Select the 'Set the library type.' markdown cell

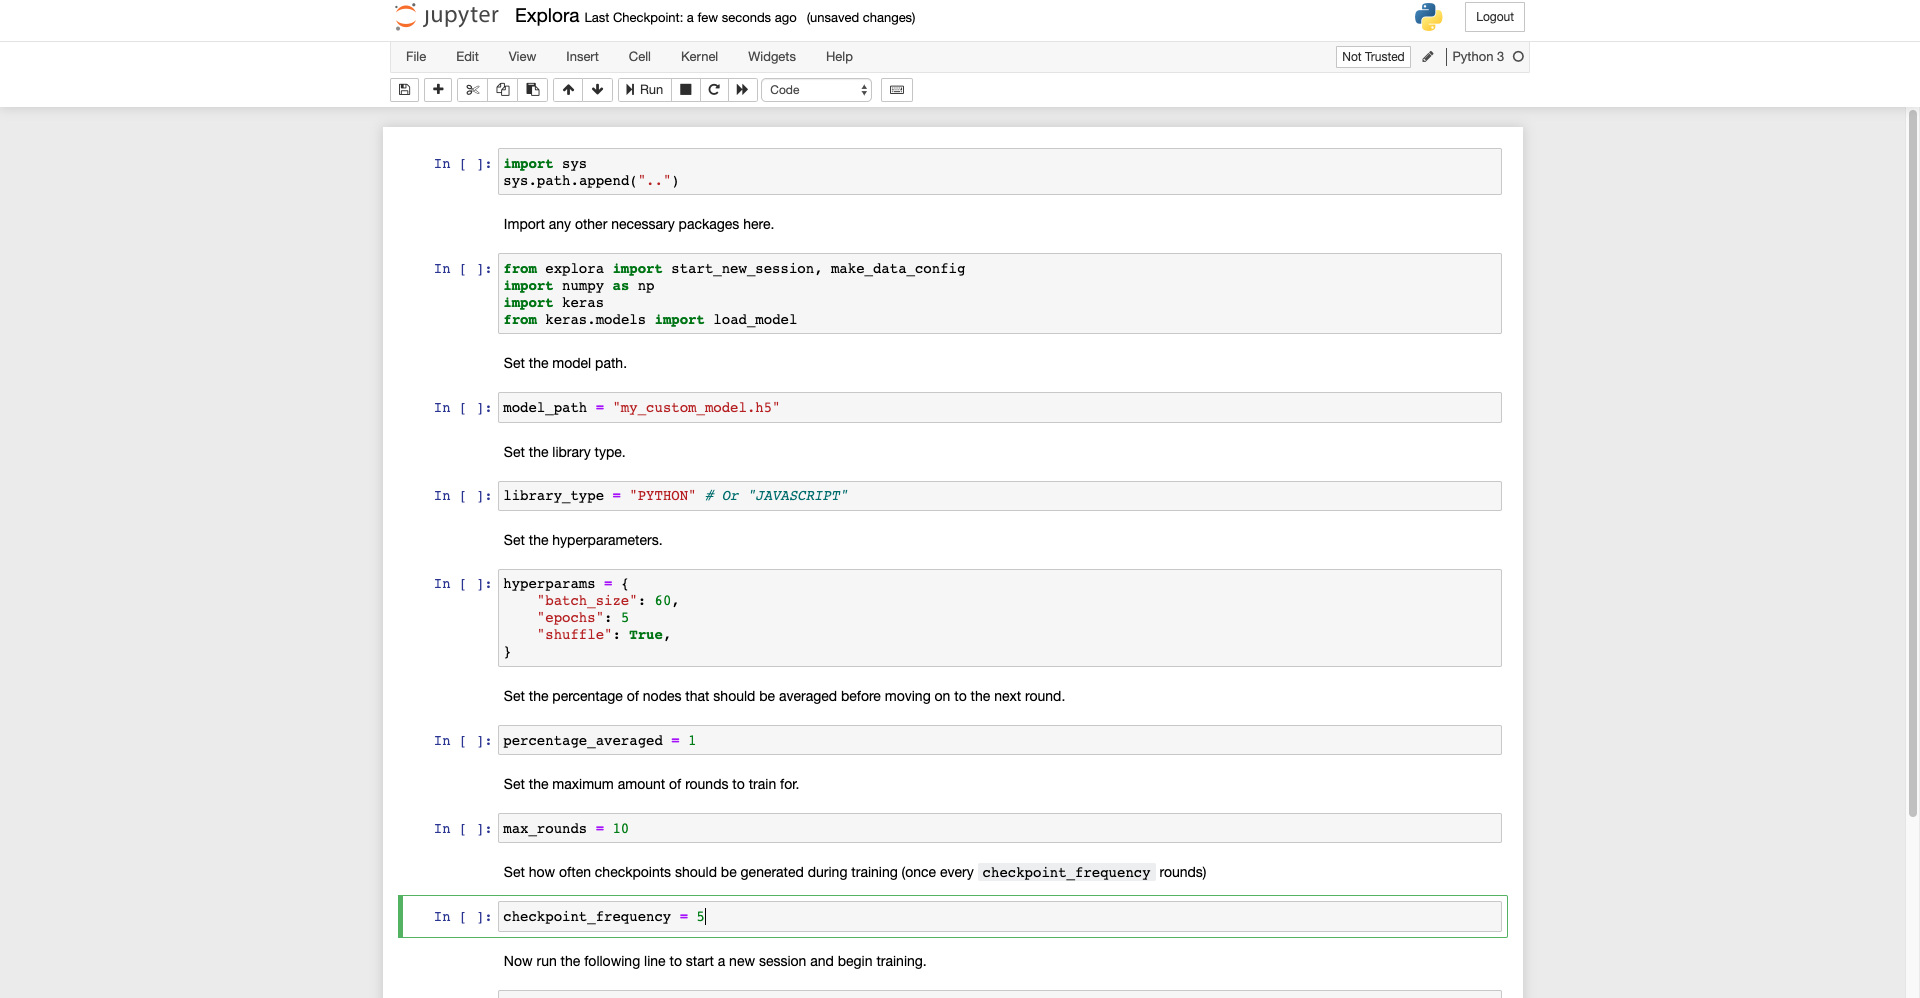tap(564, 452)
